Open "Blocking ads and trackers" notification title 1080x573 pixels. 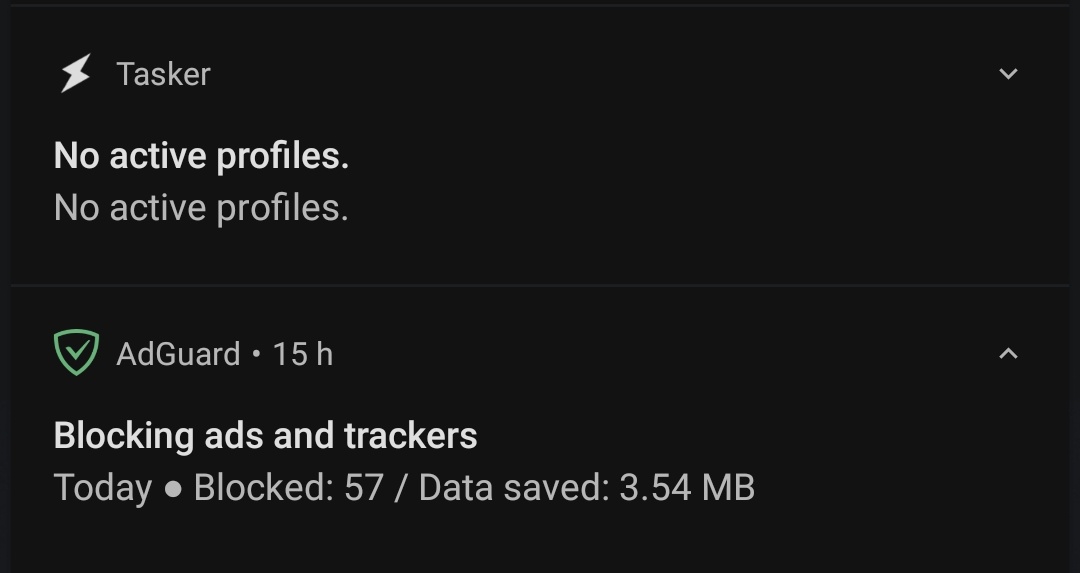[x=265, y=436]
